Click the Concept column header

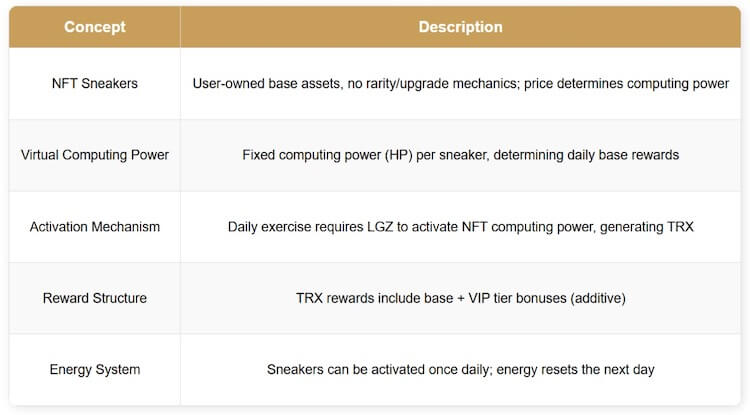[94, 27]
